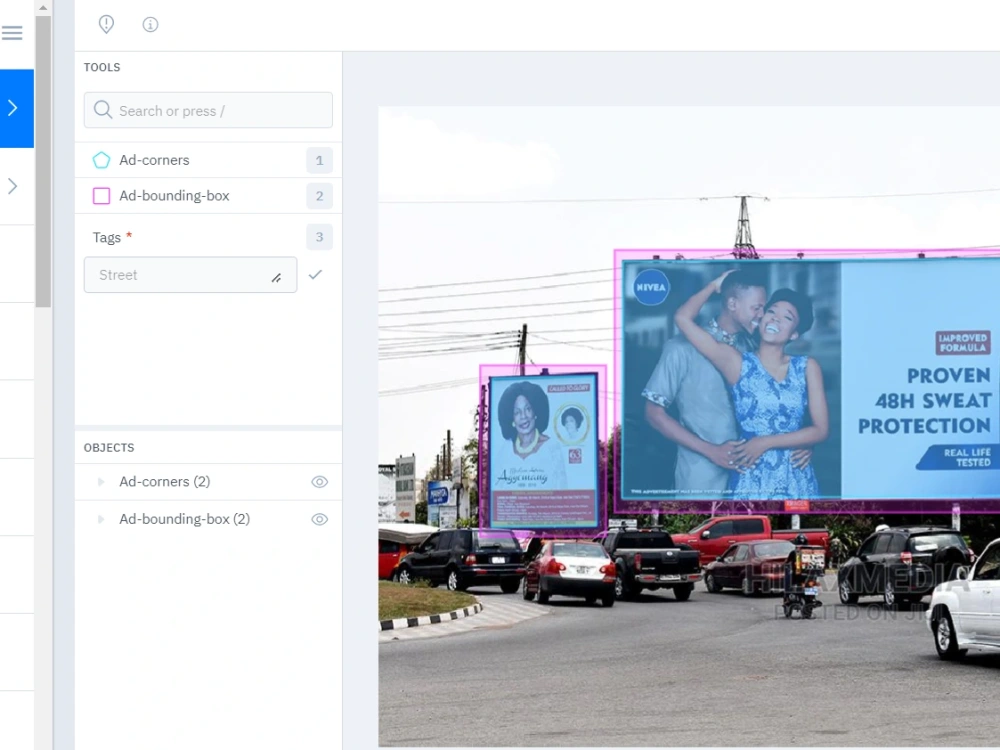The image size is (1000, 750).
Task: Open the hint pin icon above Tools
Action: coord(105,24)
